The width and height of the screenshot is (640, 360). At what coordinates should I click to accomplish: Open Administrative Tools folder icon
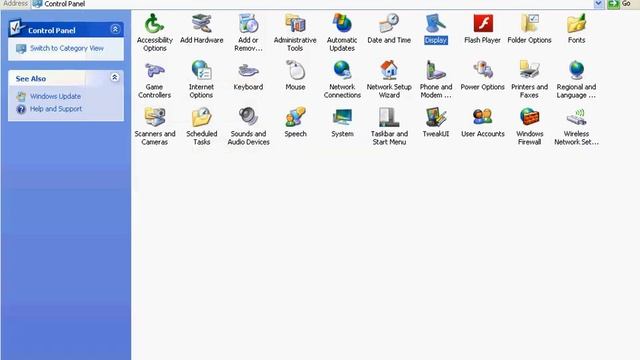tap(295, 24)
